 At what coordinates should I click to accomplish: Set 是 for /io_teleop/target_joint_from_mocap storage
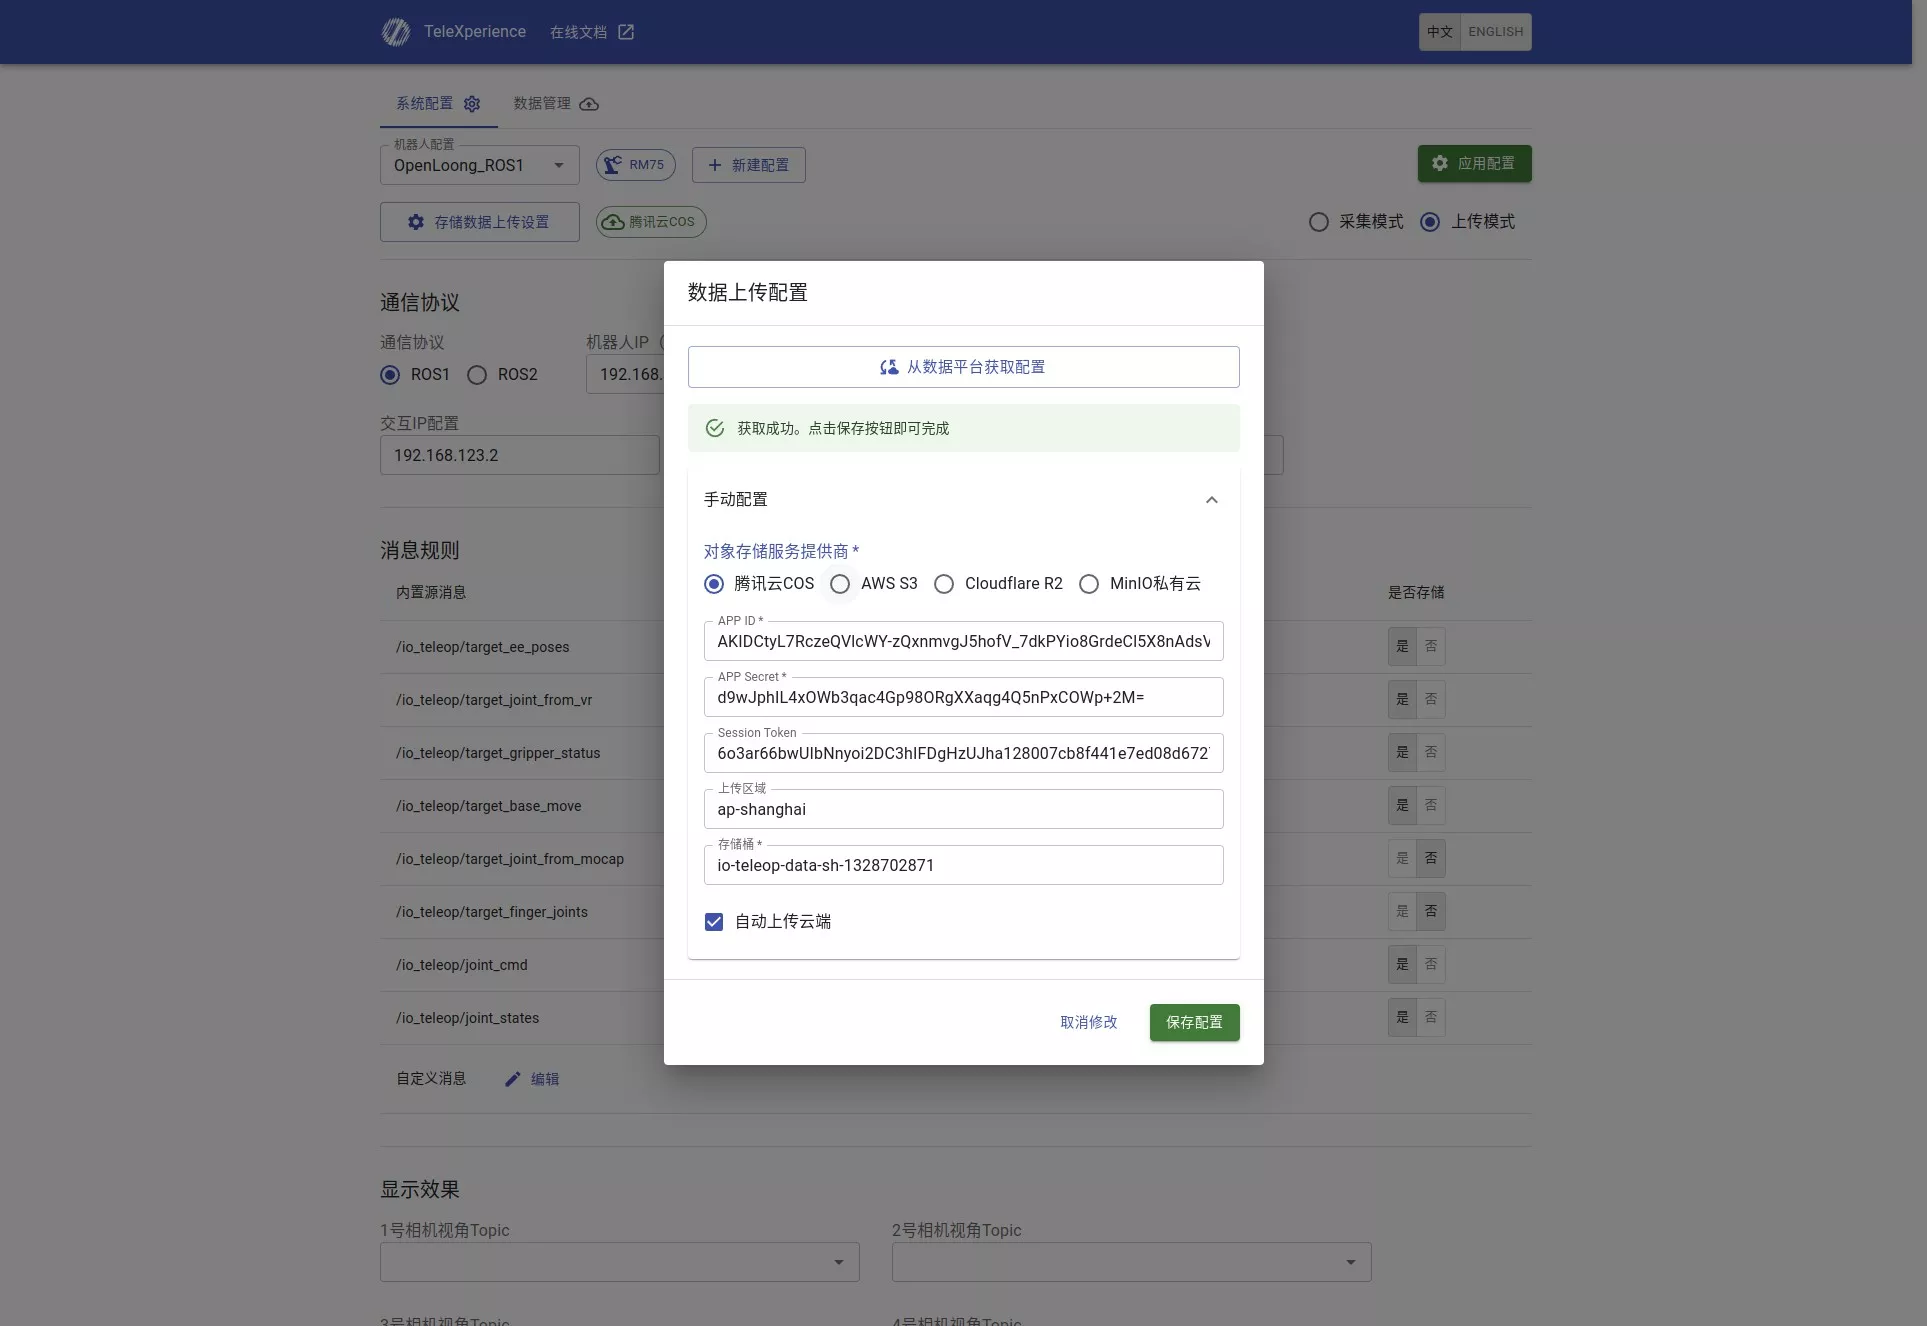coord(1402,858)
